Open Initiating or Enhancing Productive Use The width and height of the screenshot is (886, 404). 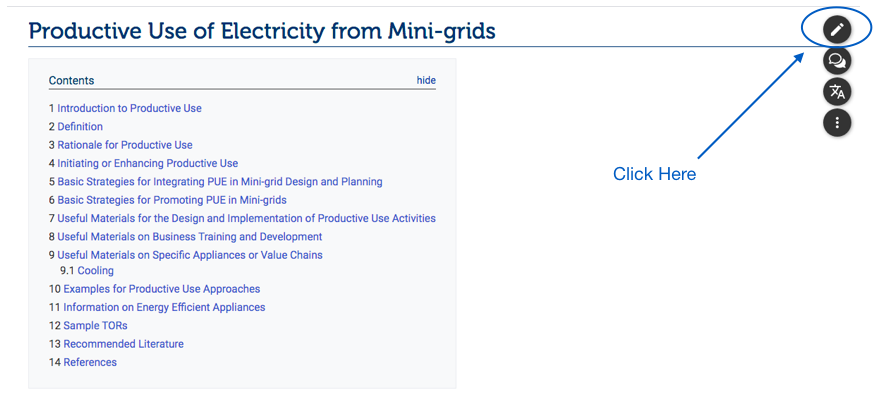click(x=147, y=163)
